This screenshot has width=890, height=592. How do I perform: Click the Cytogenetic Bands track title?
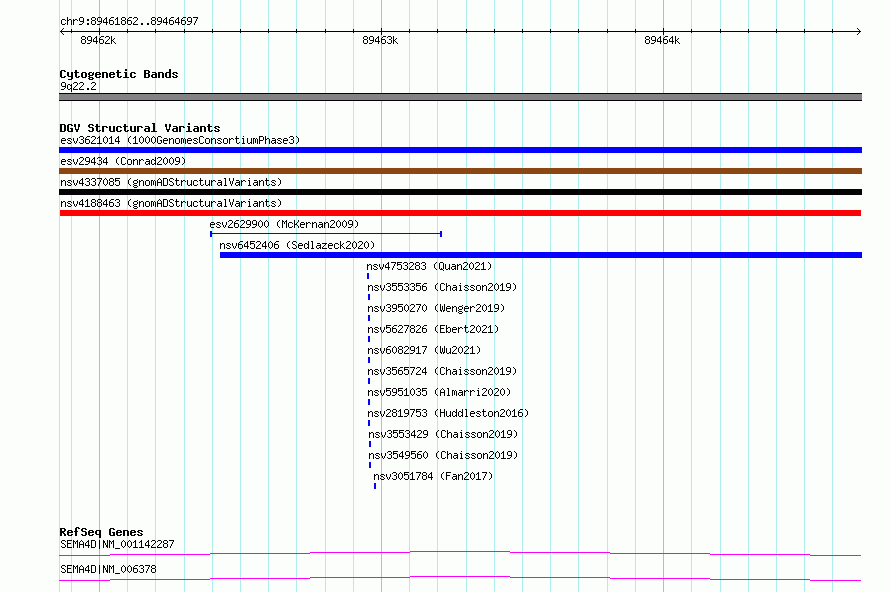point(119,74)
